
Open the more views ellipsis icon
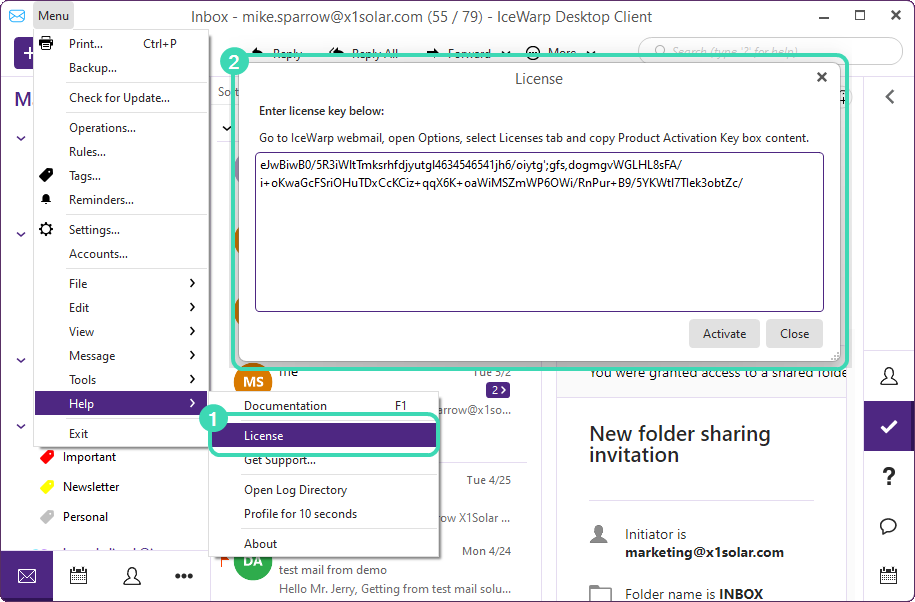click(184, 576)
